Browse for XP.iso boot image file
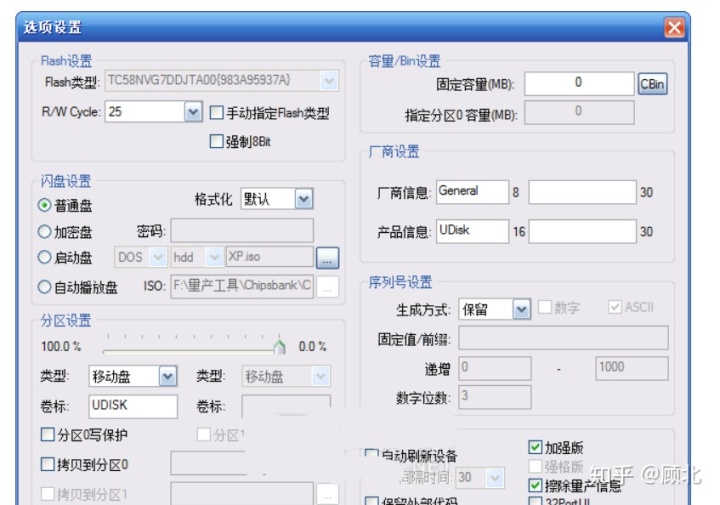Screen dimensions: 720x505 coord(327,258)
